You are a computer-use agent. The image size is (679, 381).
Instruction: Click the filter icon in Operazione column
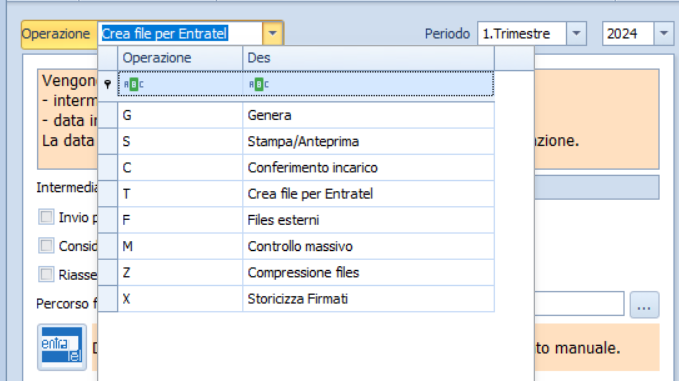[133, 84]
